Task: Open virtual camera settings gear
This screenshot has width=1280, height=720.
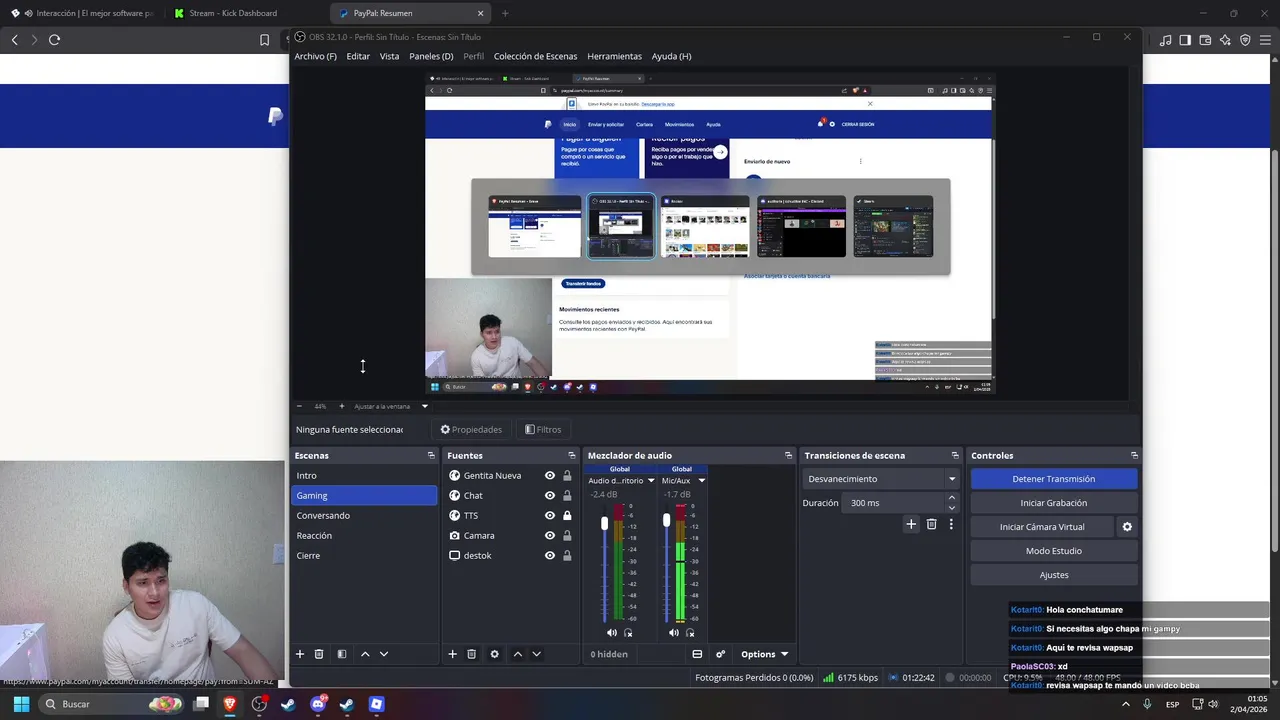Action: 1127,527
